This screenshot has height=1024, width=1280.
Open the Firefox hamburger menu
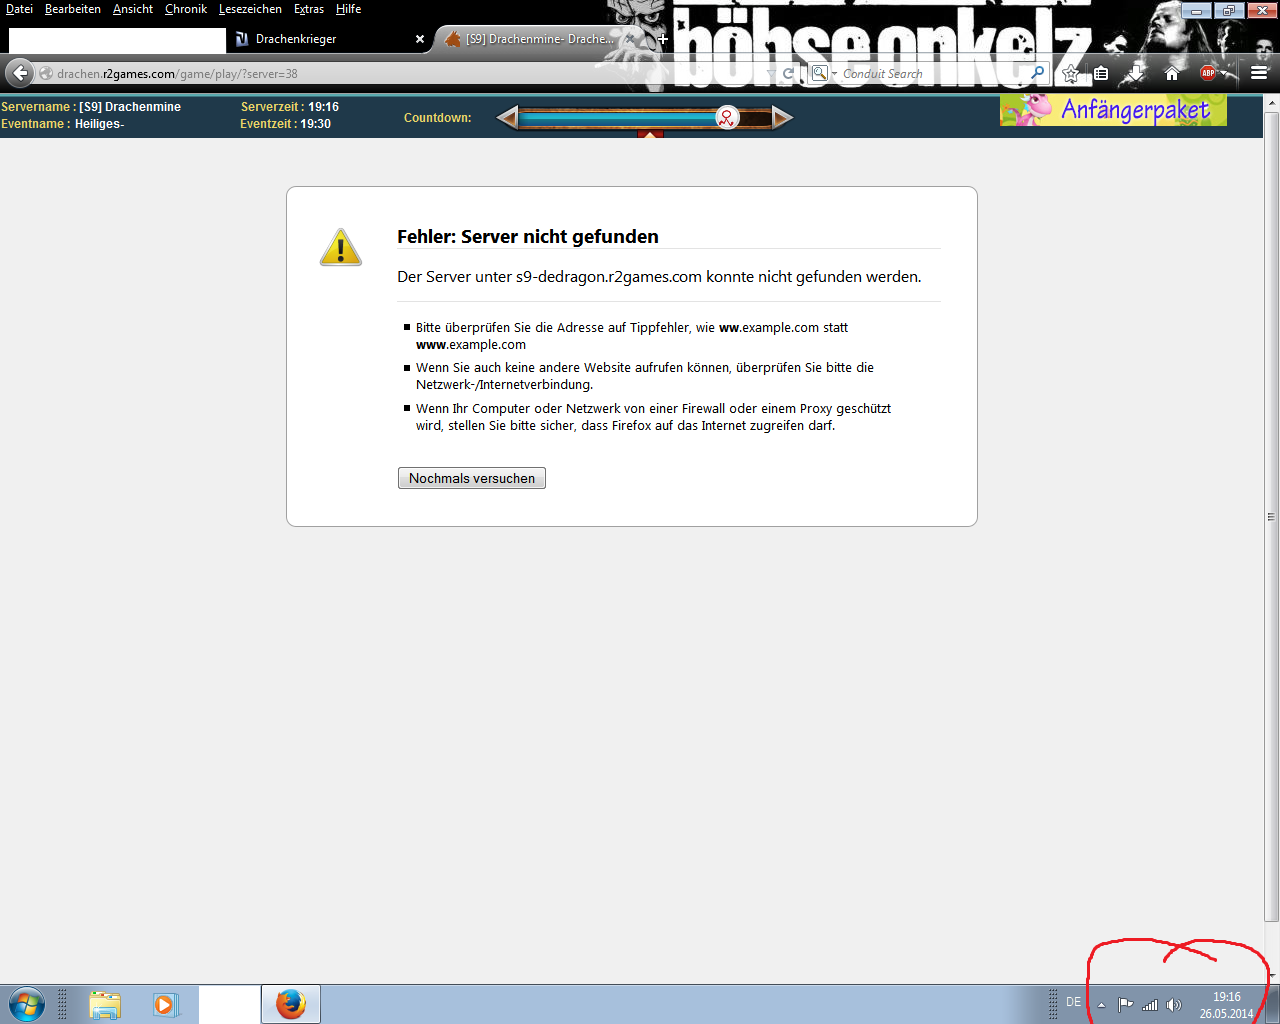(1259, 73)
